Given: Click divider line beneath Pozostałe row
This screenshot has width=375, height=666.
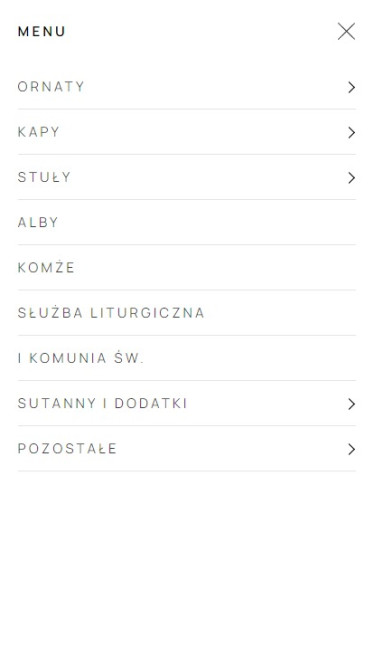Looking at the screenshot, I should (187, 471).
